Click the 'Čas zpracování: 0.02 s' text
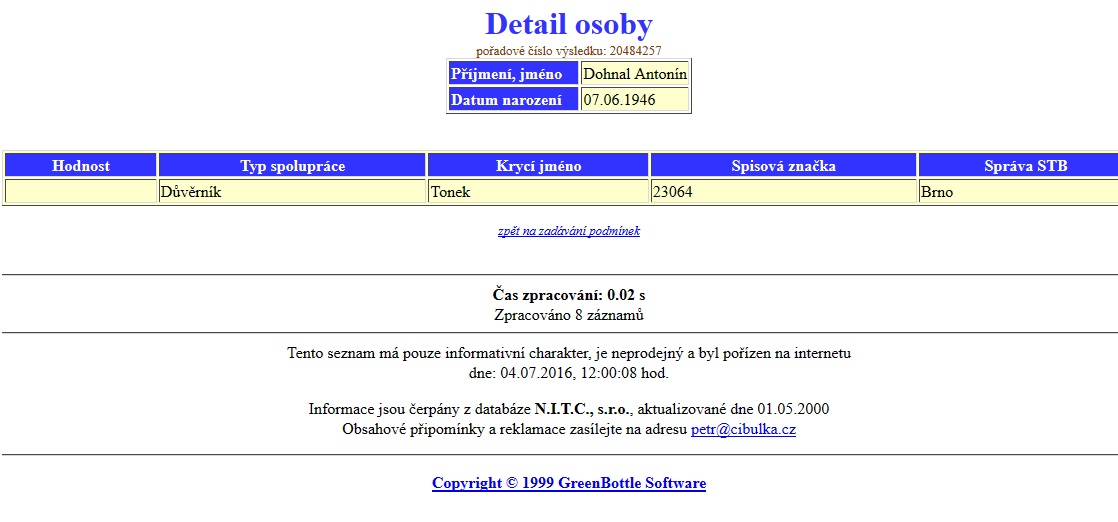 (568, 295)
